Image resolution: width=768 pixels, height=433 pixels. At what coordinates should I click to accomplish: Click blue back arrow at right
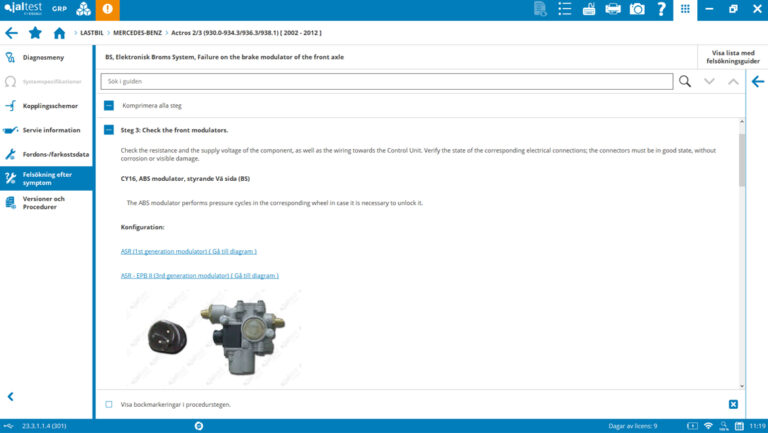coord(758,81)
